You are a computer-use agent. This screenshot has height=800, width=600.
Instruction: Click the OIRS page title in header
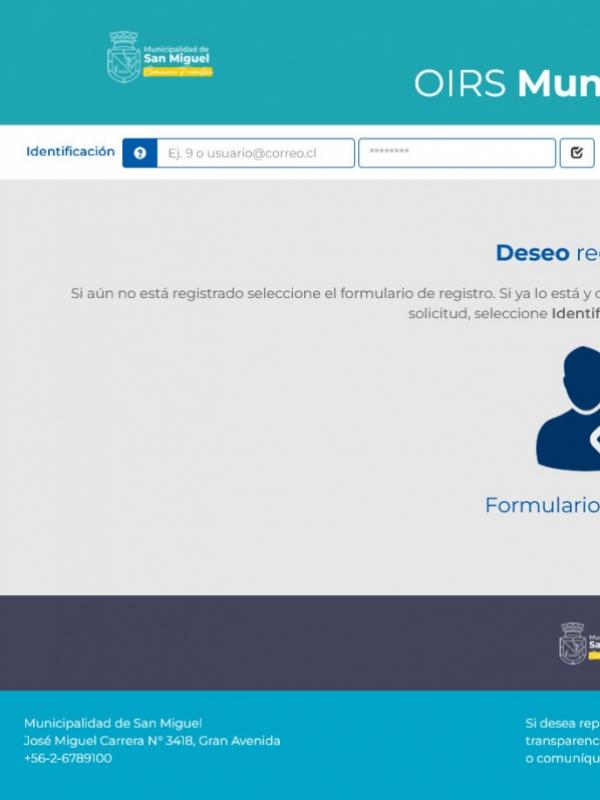506,84
